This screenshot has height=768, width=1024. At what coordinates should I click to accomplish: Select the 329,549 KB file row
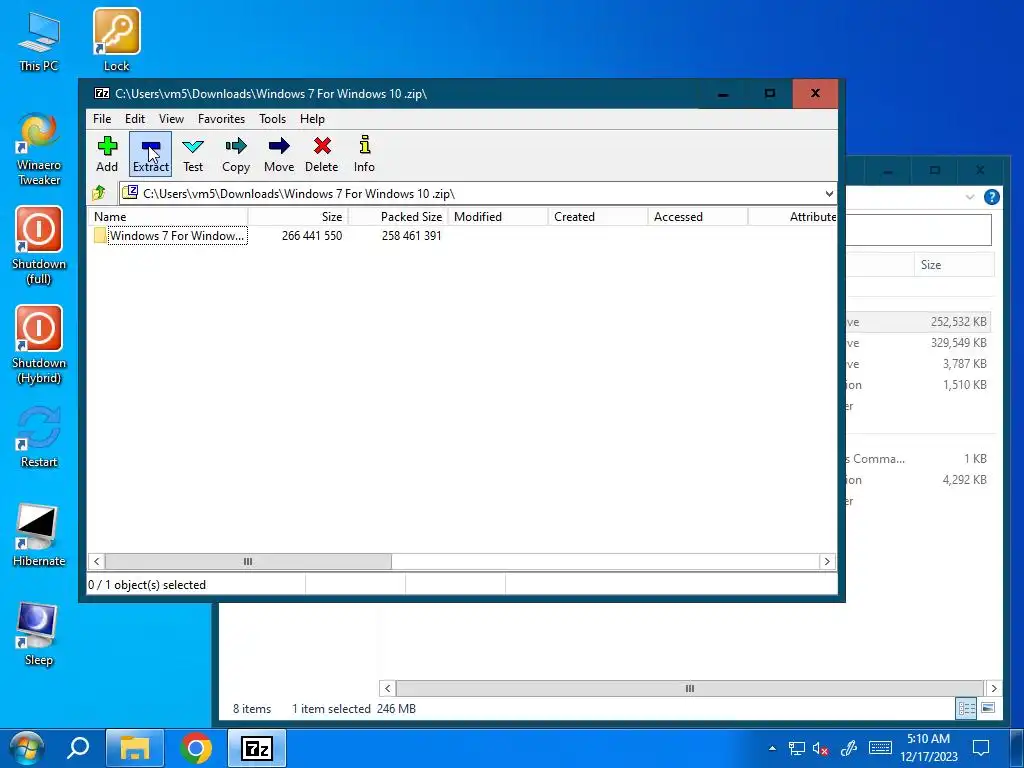click(918, 343)
